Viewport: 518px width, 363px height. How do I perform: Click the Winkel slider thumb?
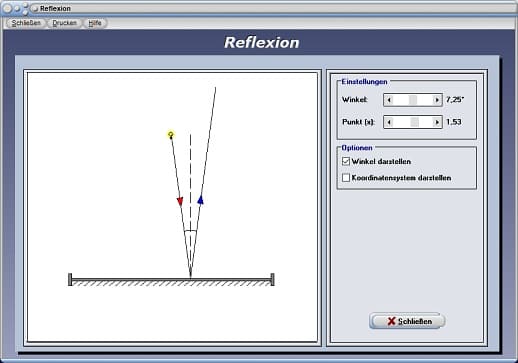tap(413, 100)
